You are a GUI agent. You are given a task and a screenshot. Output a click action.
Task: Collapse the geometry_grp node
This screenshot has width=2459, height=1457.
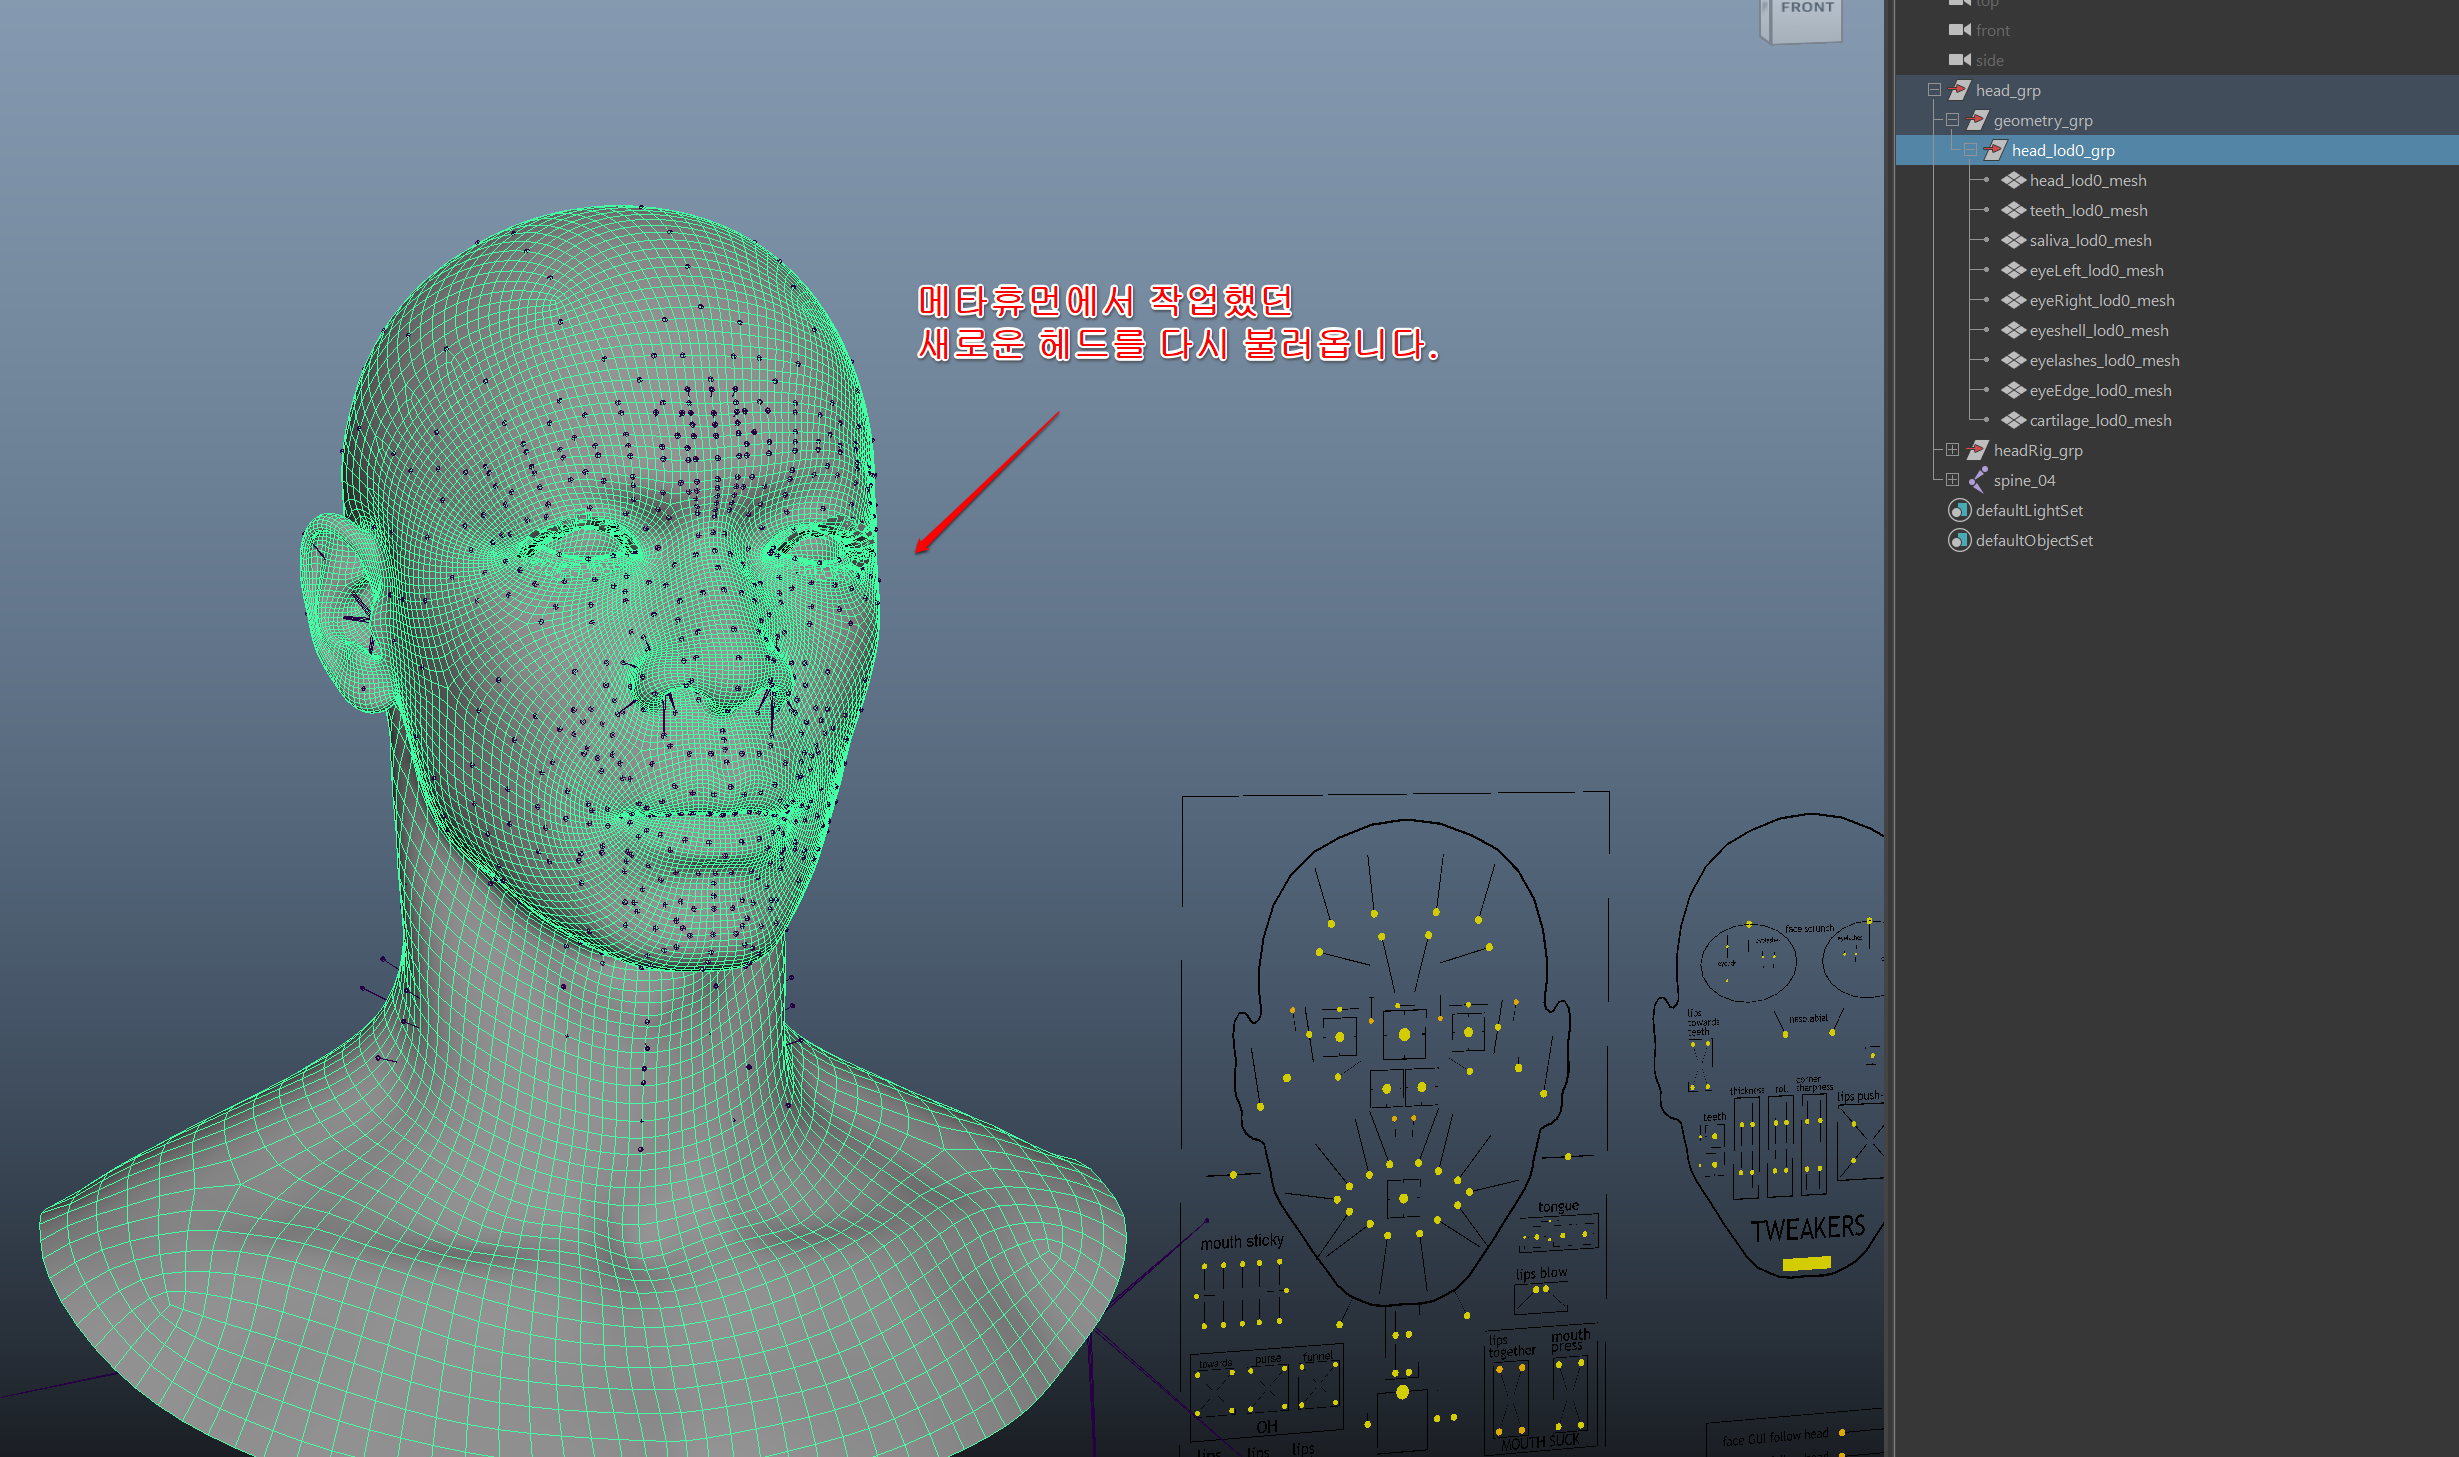click(x=1952, y=120)
